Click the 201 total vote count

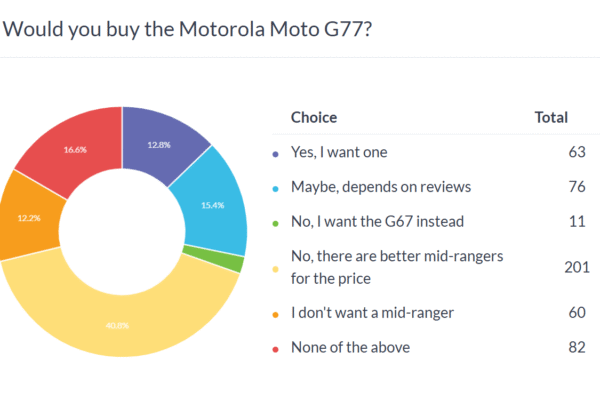pos(569,267)
